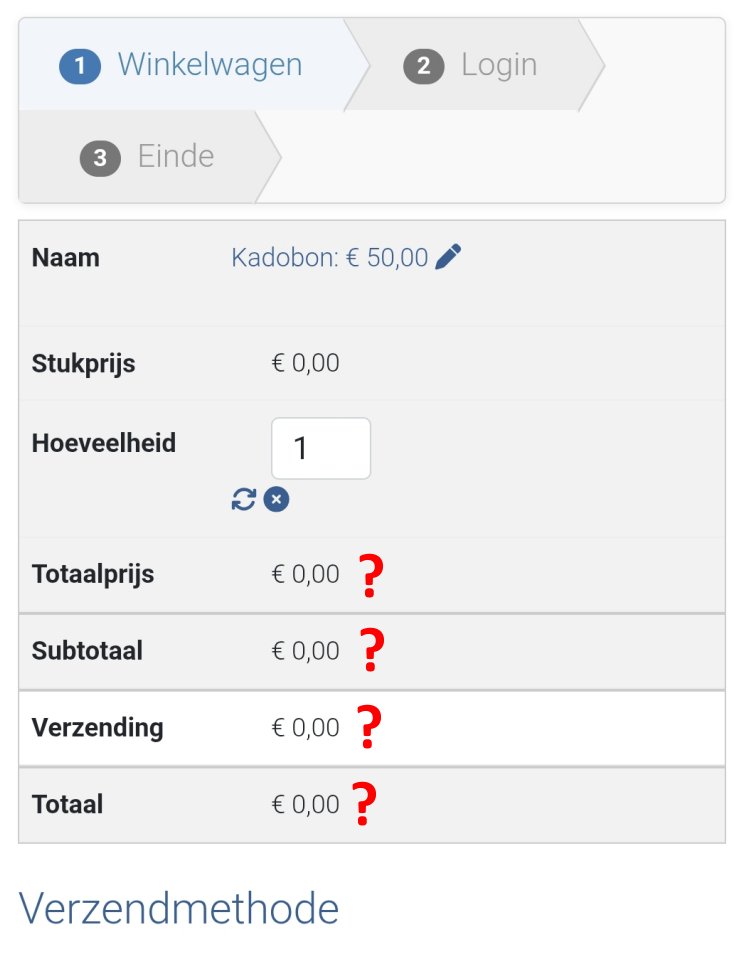The height and width of the screenshot is (953, 745).
Task: Click the red question mark beside Subtotaal
Action: (x=372, y=651)
